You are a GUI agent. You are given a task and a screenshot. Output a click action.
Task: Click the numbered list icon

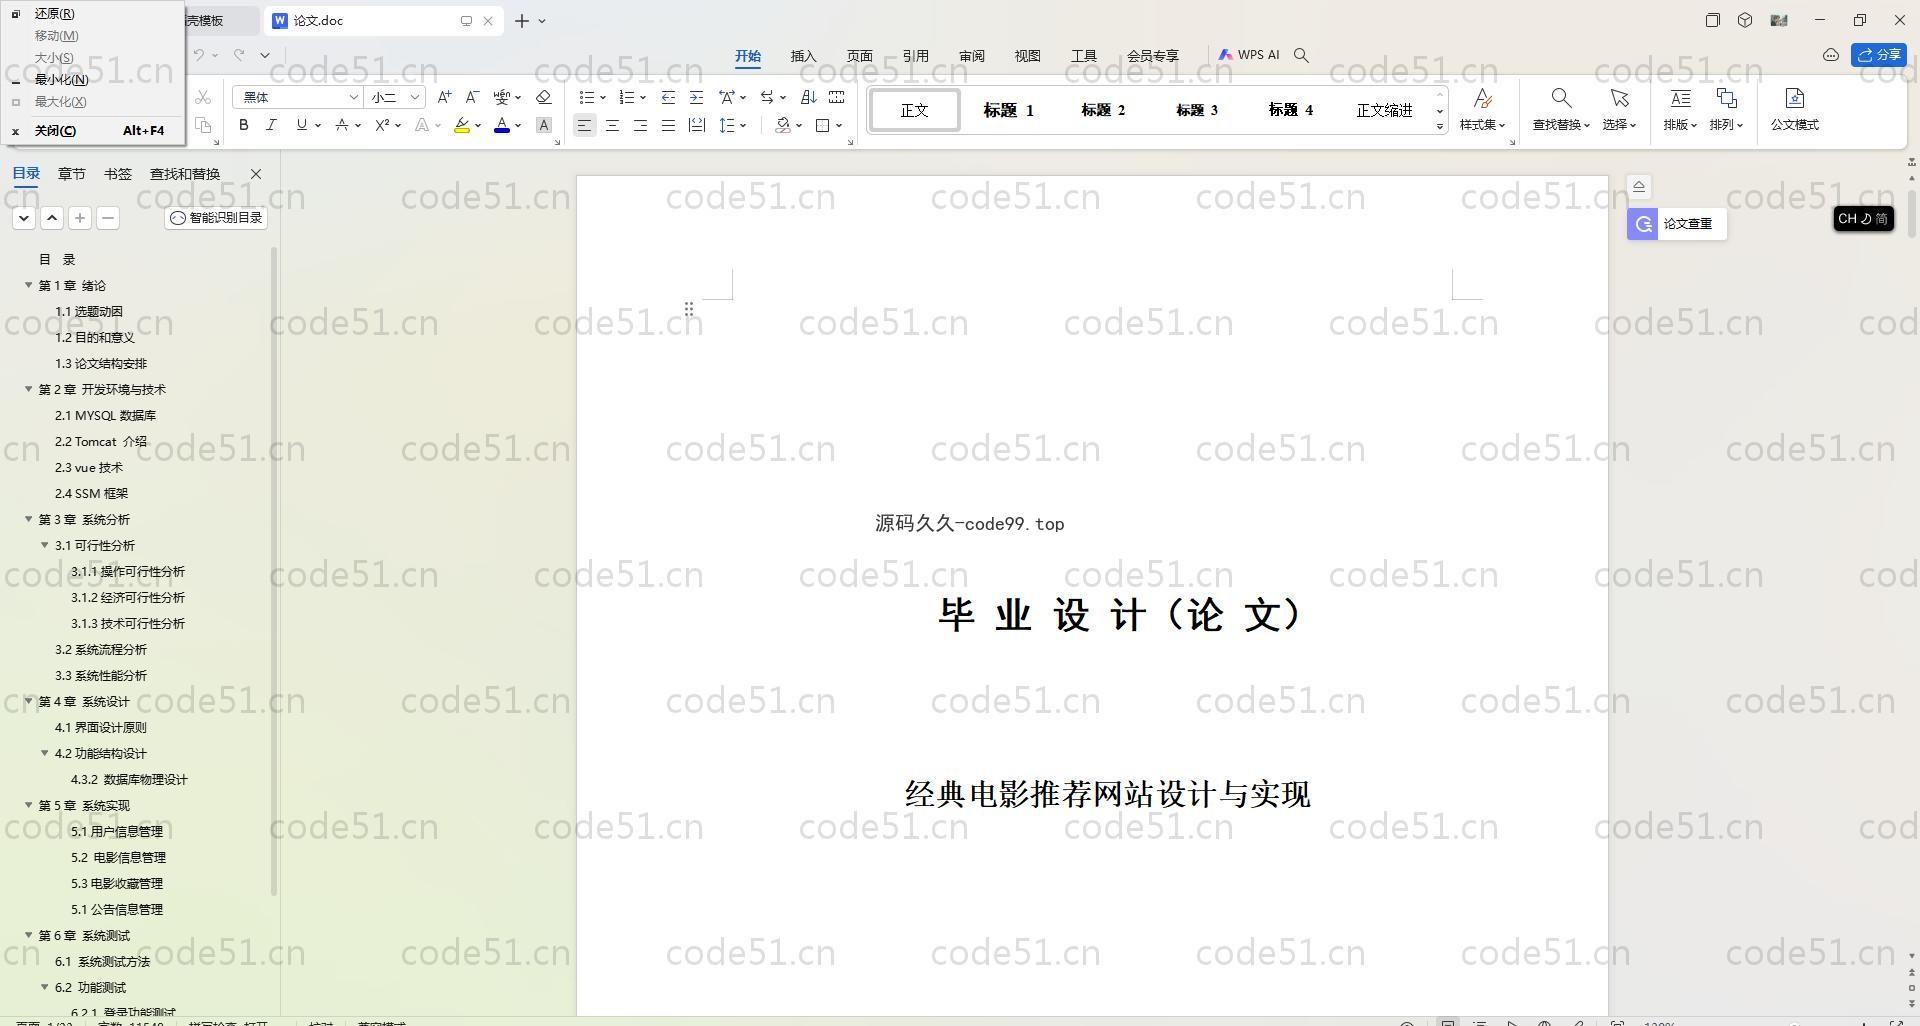[627, 97]
